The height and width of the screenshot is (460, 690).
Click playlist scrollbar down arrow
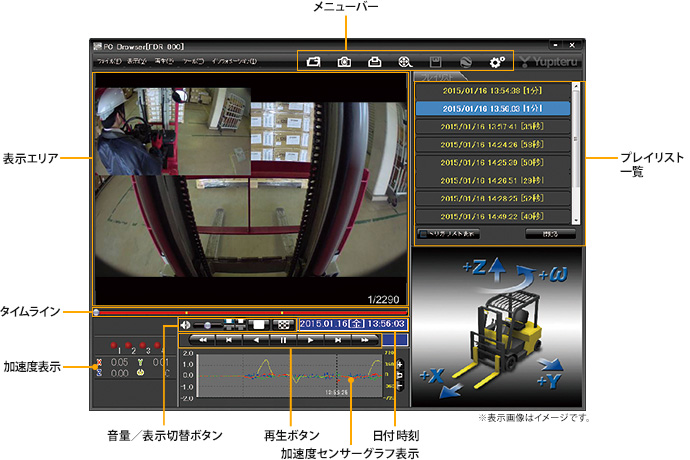576,220
